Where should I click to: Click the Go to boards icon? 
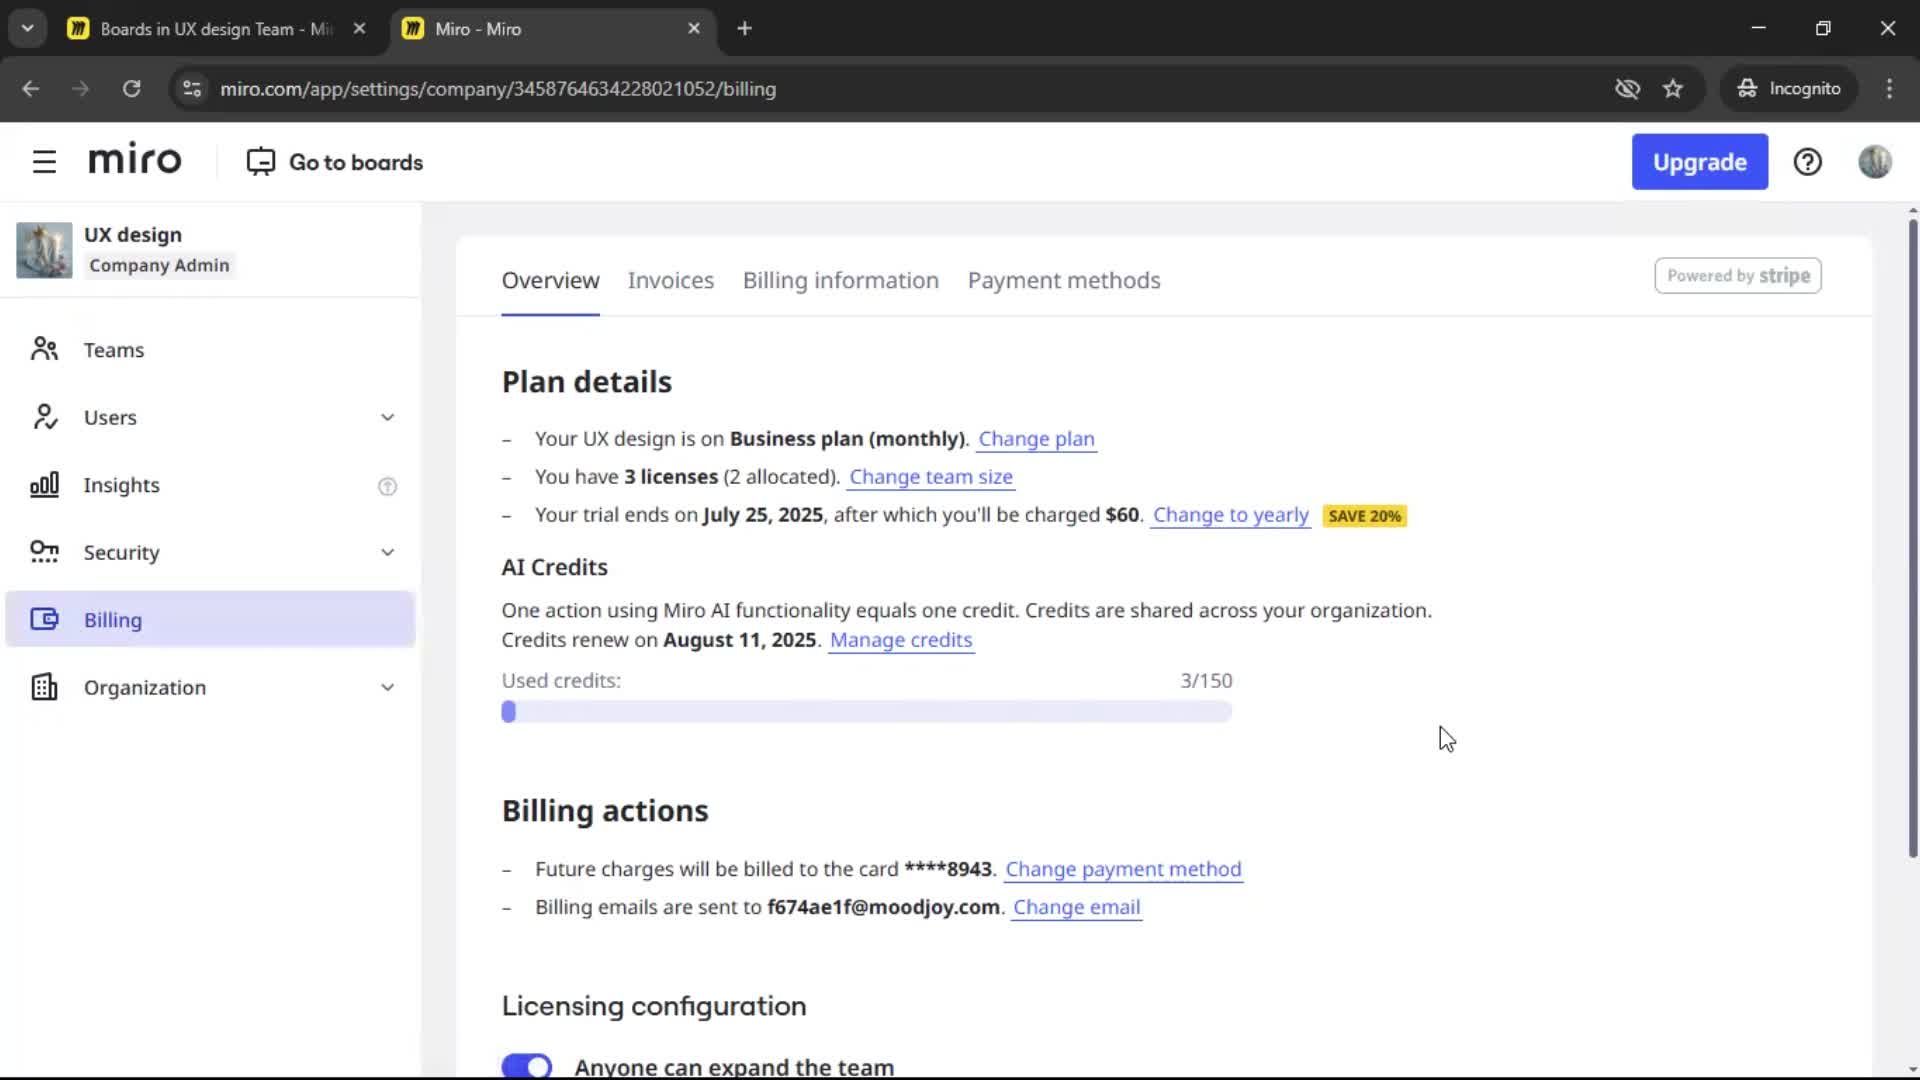[261, 162]
